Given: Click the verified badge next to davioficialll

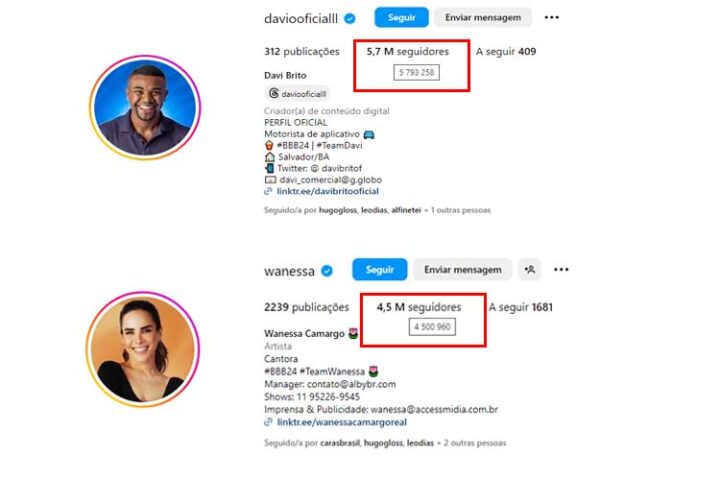Looking at the screenshot, I should (x=350, y=19).
